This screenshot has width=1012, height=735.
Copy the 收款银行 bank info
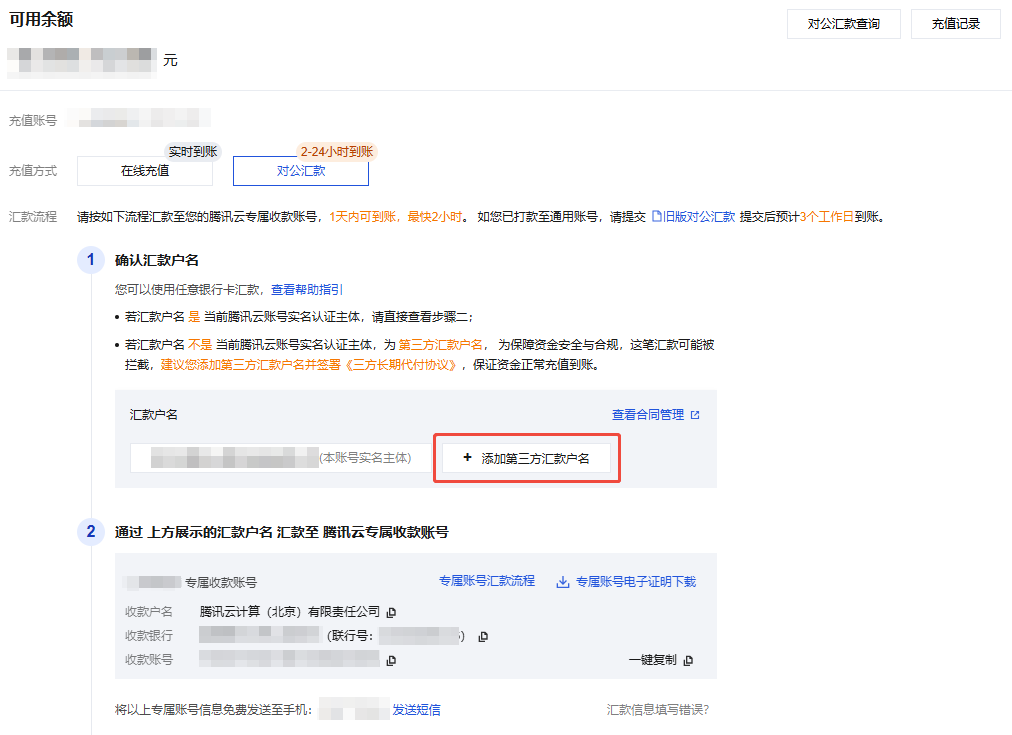483,636
